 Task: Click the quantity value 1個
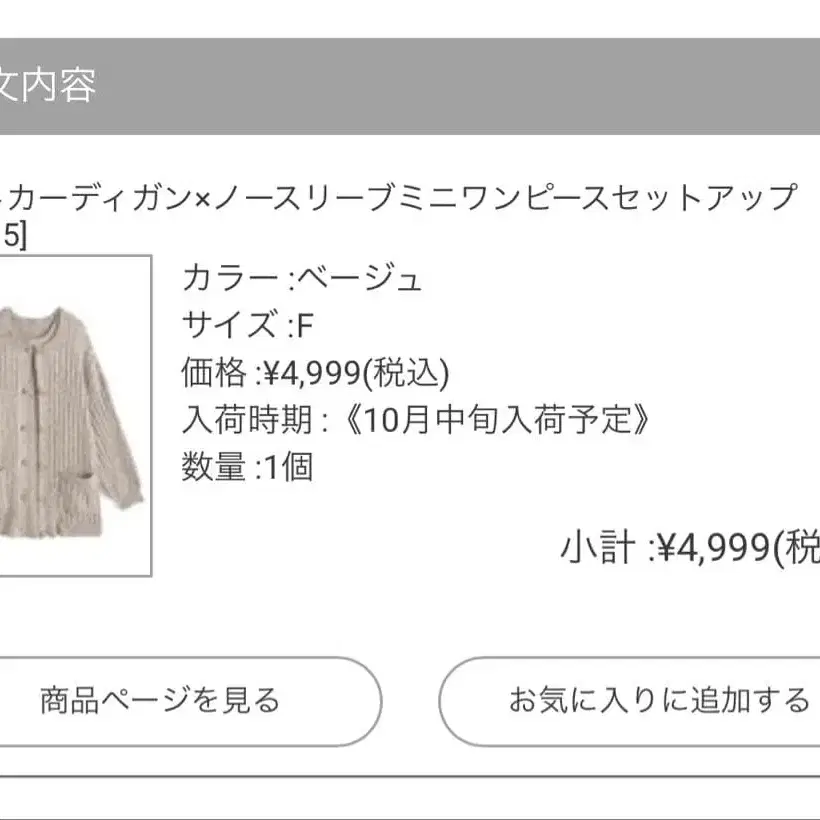click(286, 468)
